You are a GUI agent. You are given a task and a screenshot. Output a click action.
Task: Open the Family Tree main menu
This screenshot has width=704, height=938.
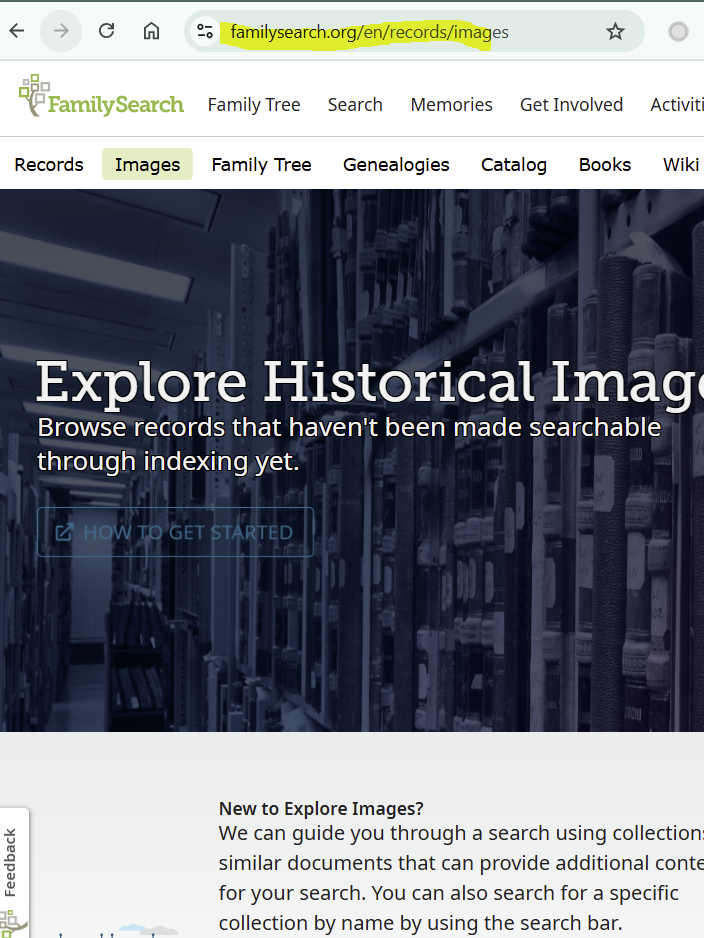(254, 105)
